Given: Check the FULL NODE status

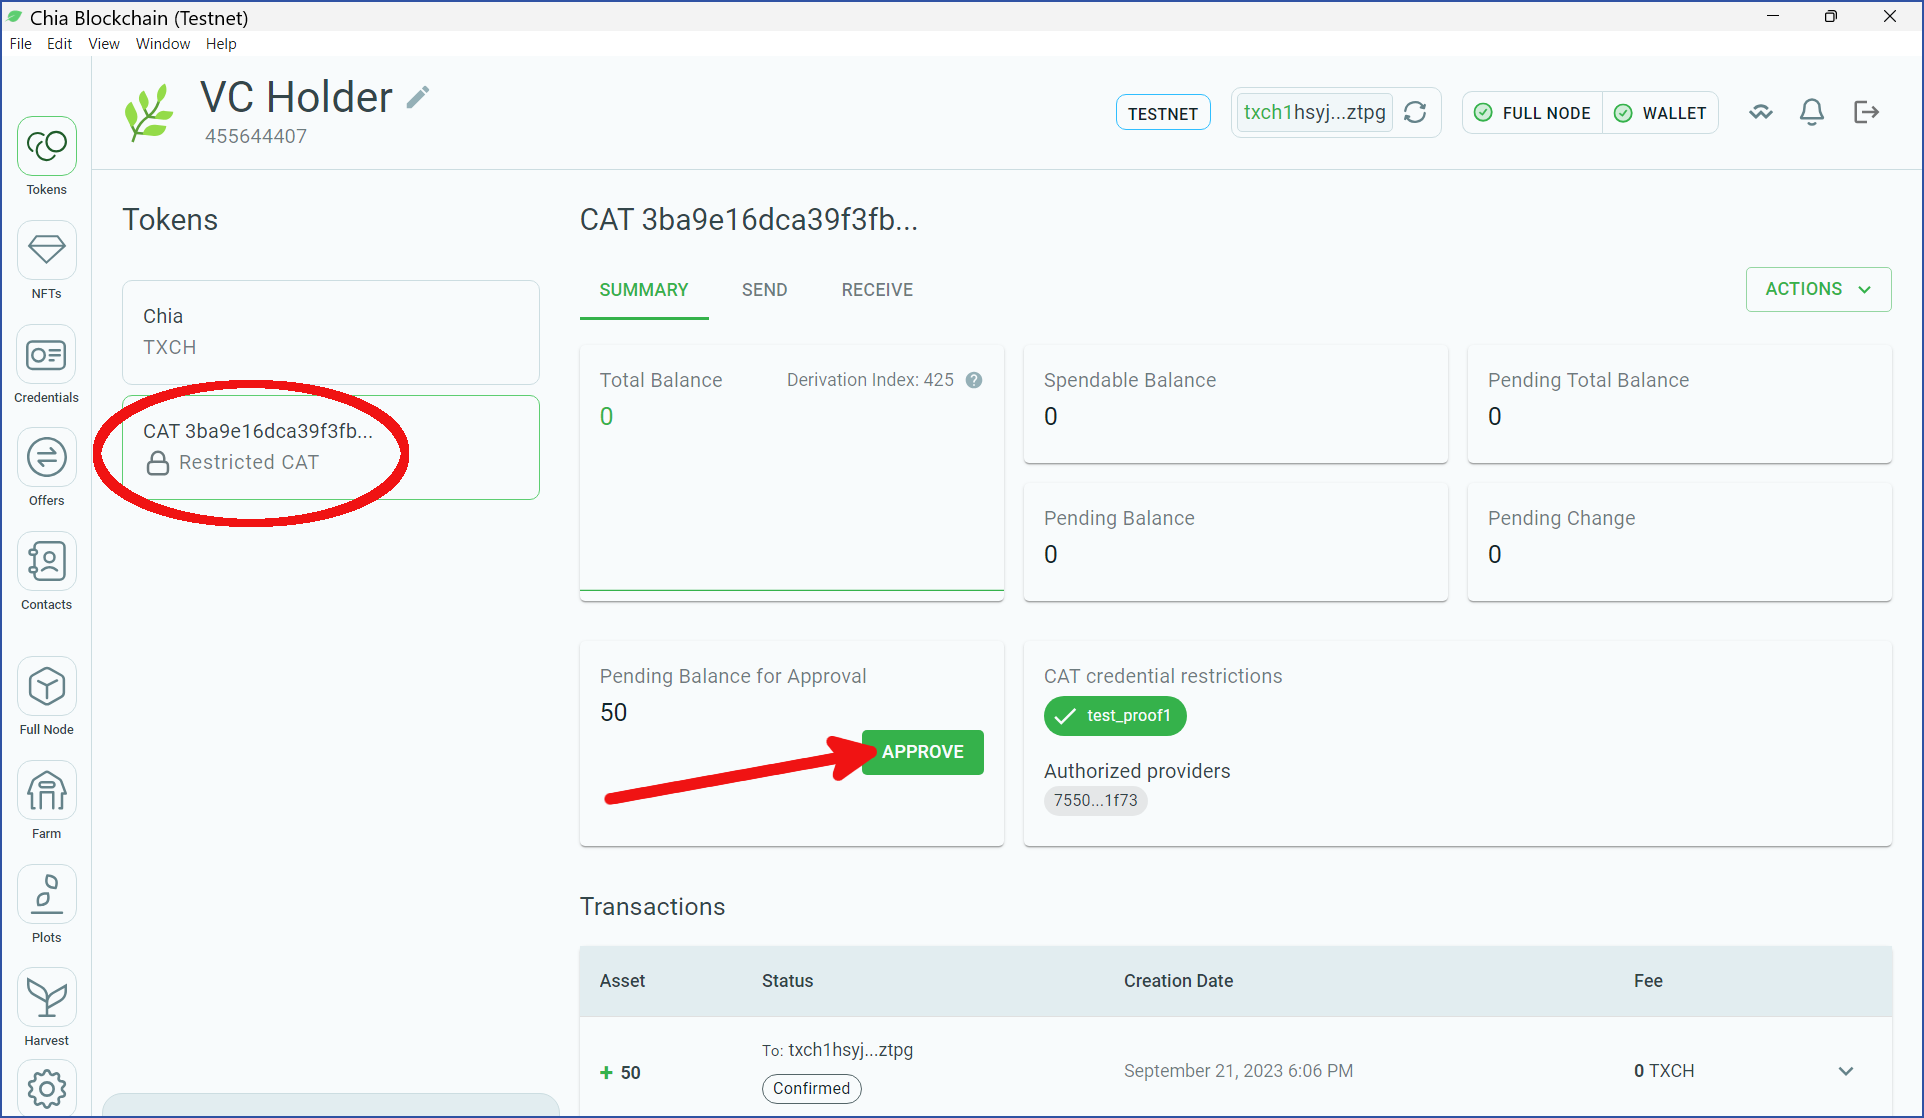Looking at the screenshot, I should [1533, 113].
